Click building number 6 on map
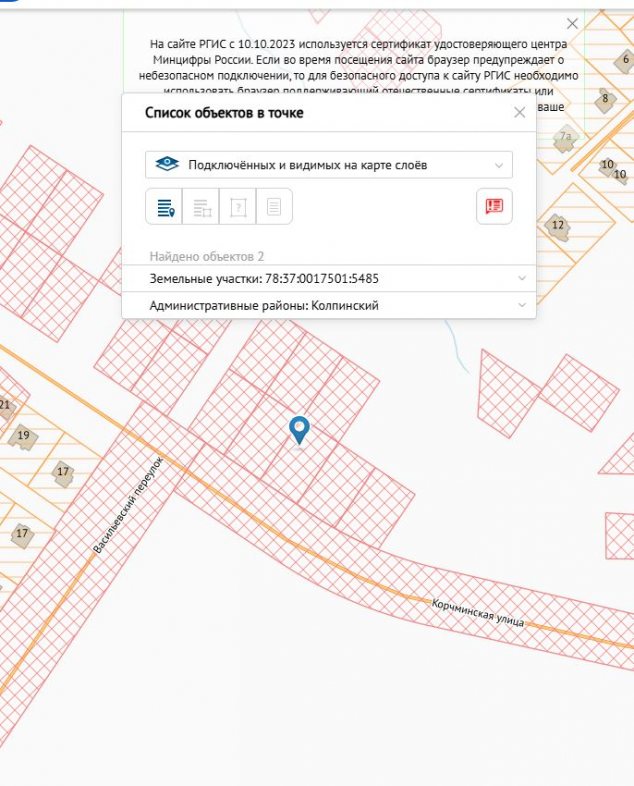The height and width of the screenshot is (786, 634). coord(625,59)
